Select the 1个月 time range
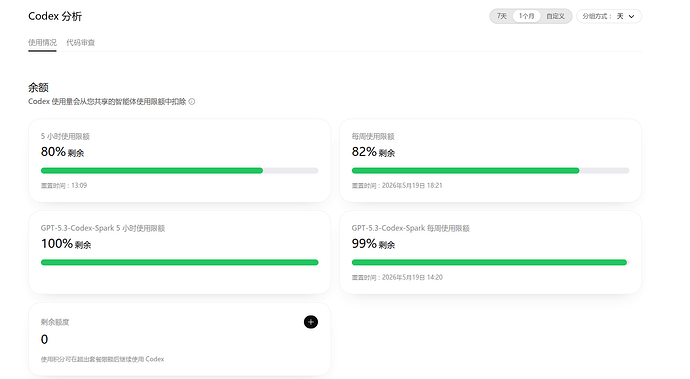Viewport: 690px width, 379px height. pos(526,16)
